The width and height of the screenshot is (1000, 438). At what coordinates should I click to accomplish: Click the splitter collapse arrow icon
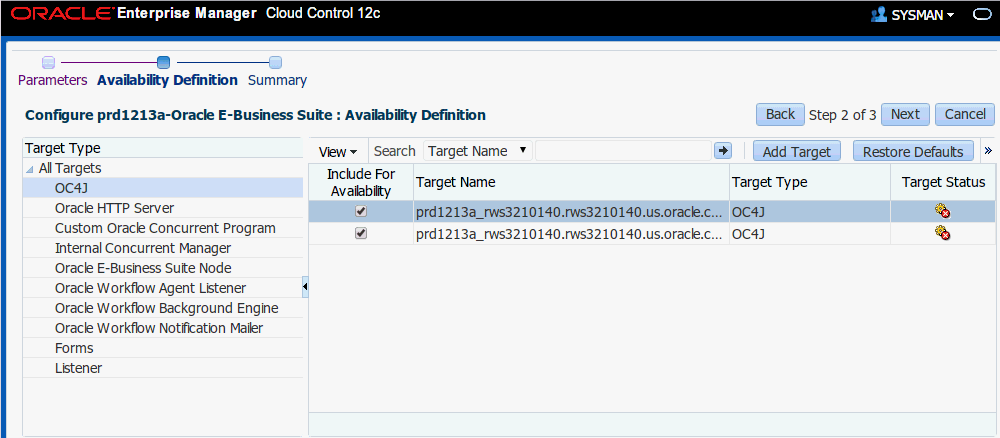(x=305, y=287)
